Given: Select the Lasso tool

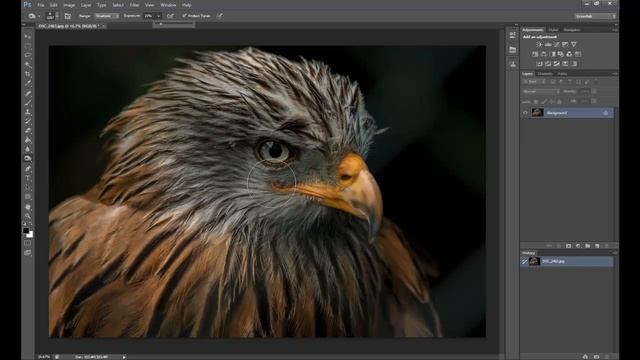Looking at the screenshot, I should pyautogui.click(x=28, y=56).
